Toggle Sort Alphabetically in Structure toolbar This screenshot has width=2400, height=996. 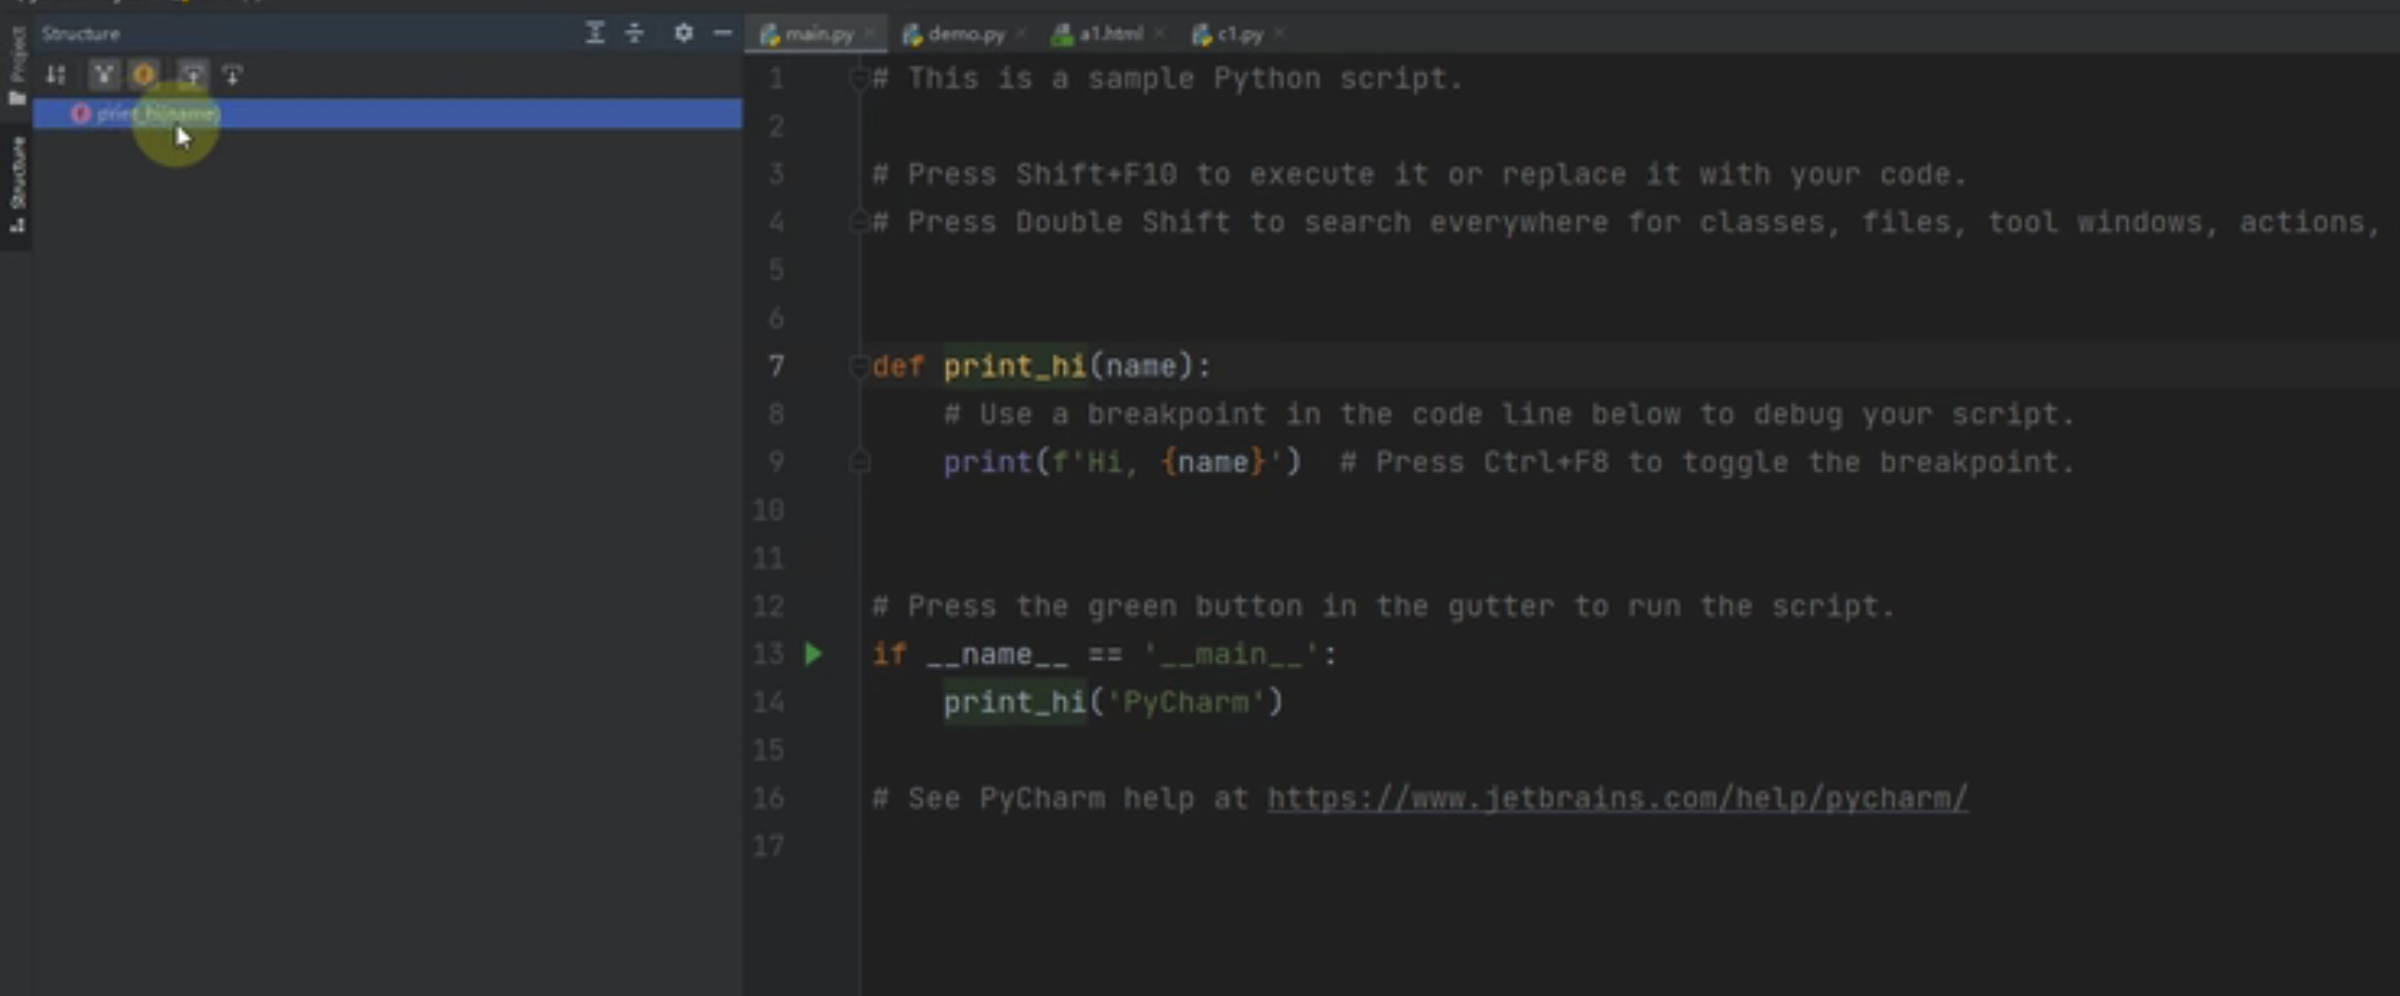pos(56,74)
